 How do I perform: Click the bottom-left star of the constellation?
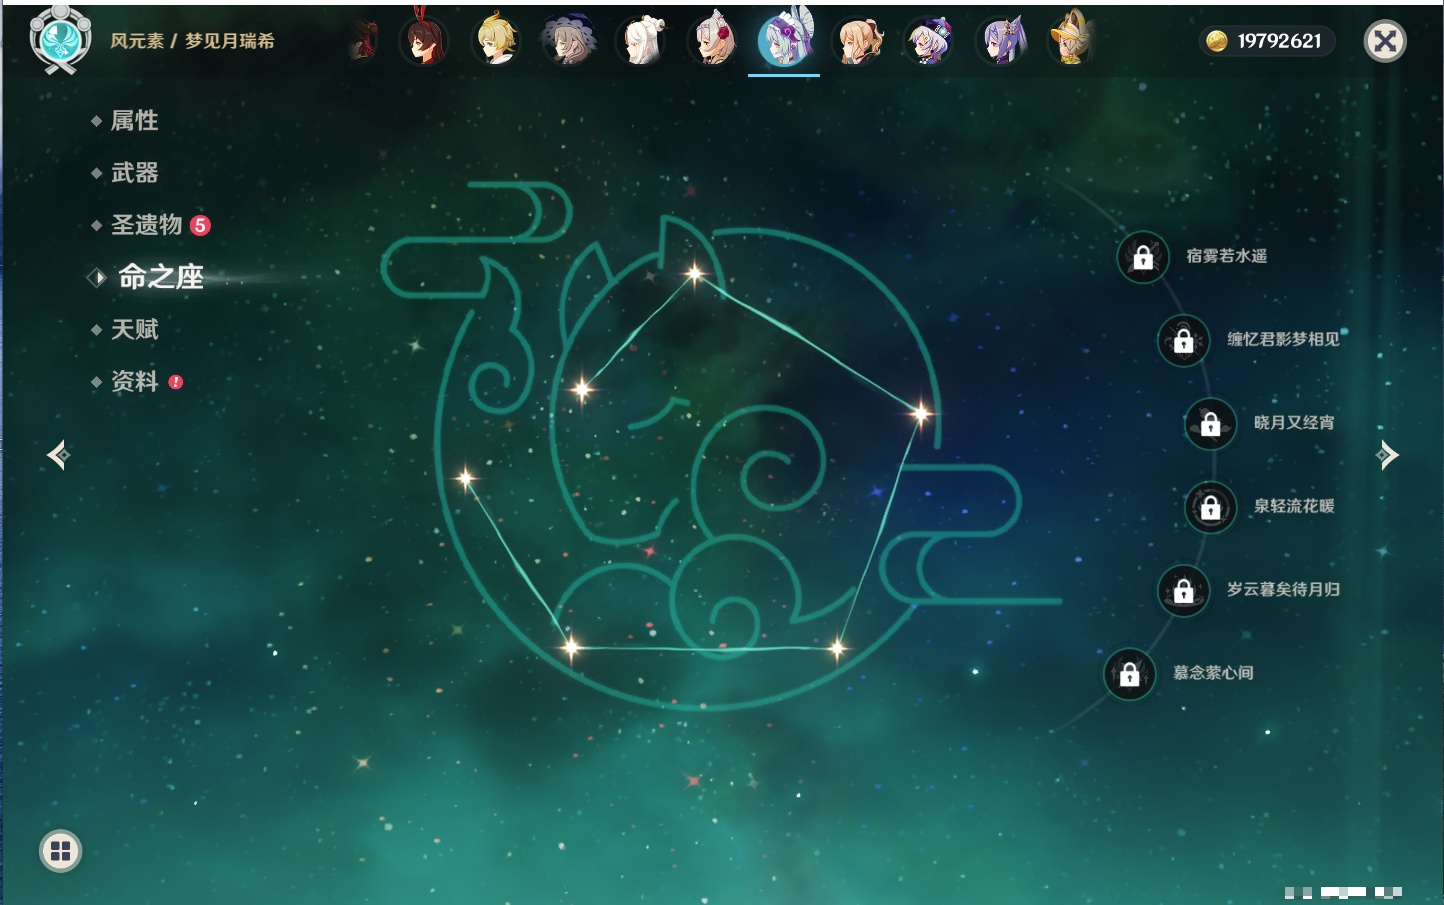(571, 647)
